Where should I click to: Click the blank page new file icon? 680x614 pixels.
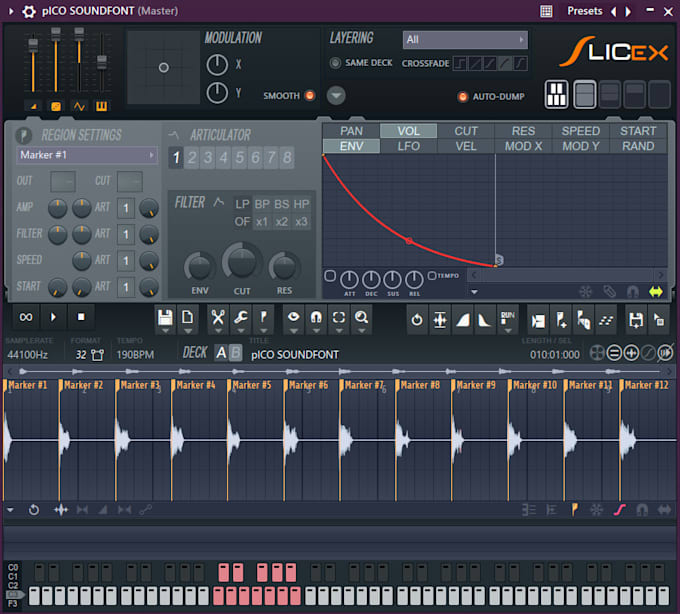click(x=188, y=317)
